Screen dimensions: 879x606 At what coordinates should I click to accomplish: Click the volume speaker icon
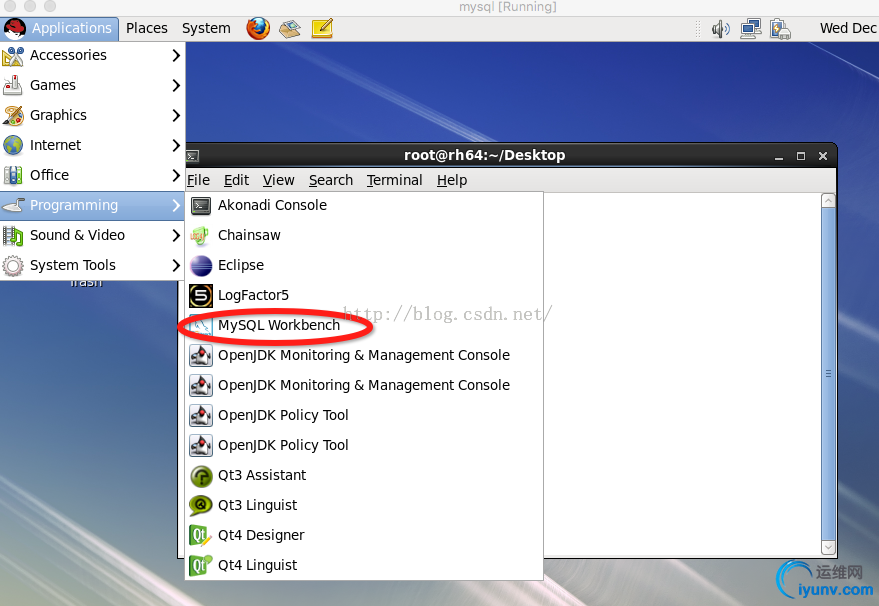point(720,29)
